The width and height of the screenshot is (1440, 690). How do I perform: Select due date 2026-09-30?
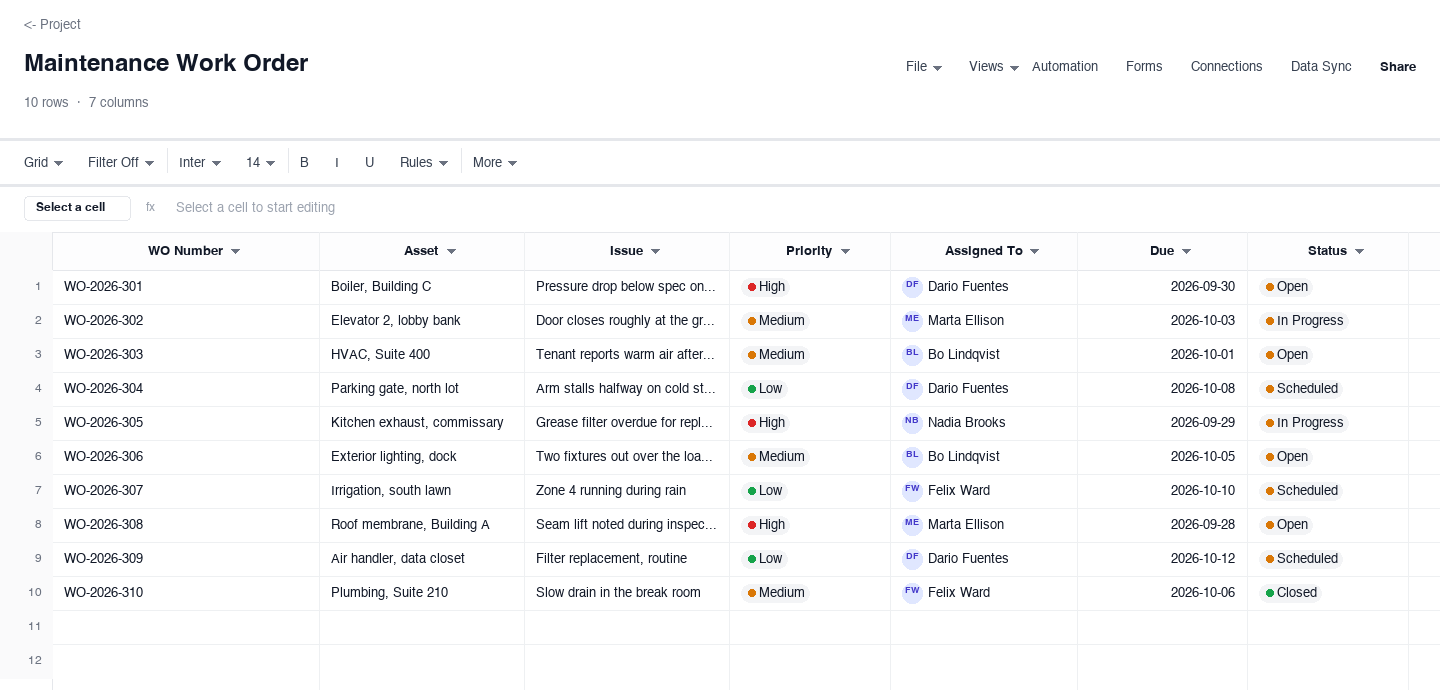(x=1163, y=287)
